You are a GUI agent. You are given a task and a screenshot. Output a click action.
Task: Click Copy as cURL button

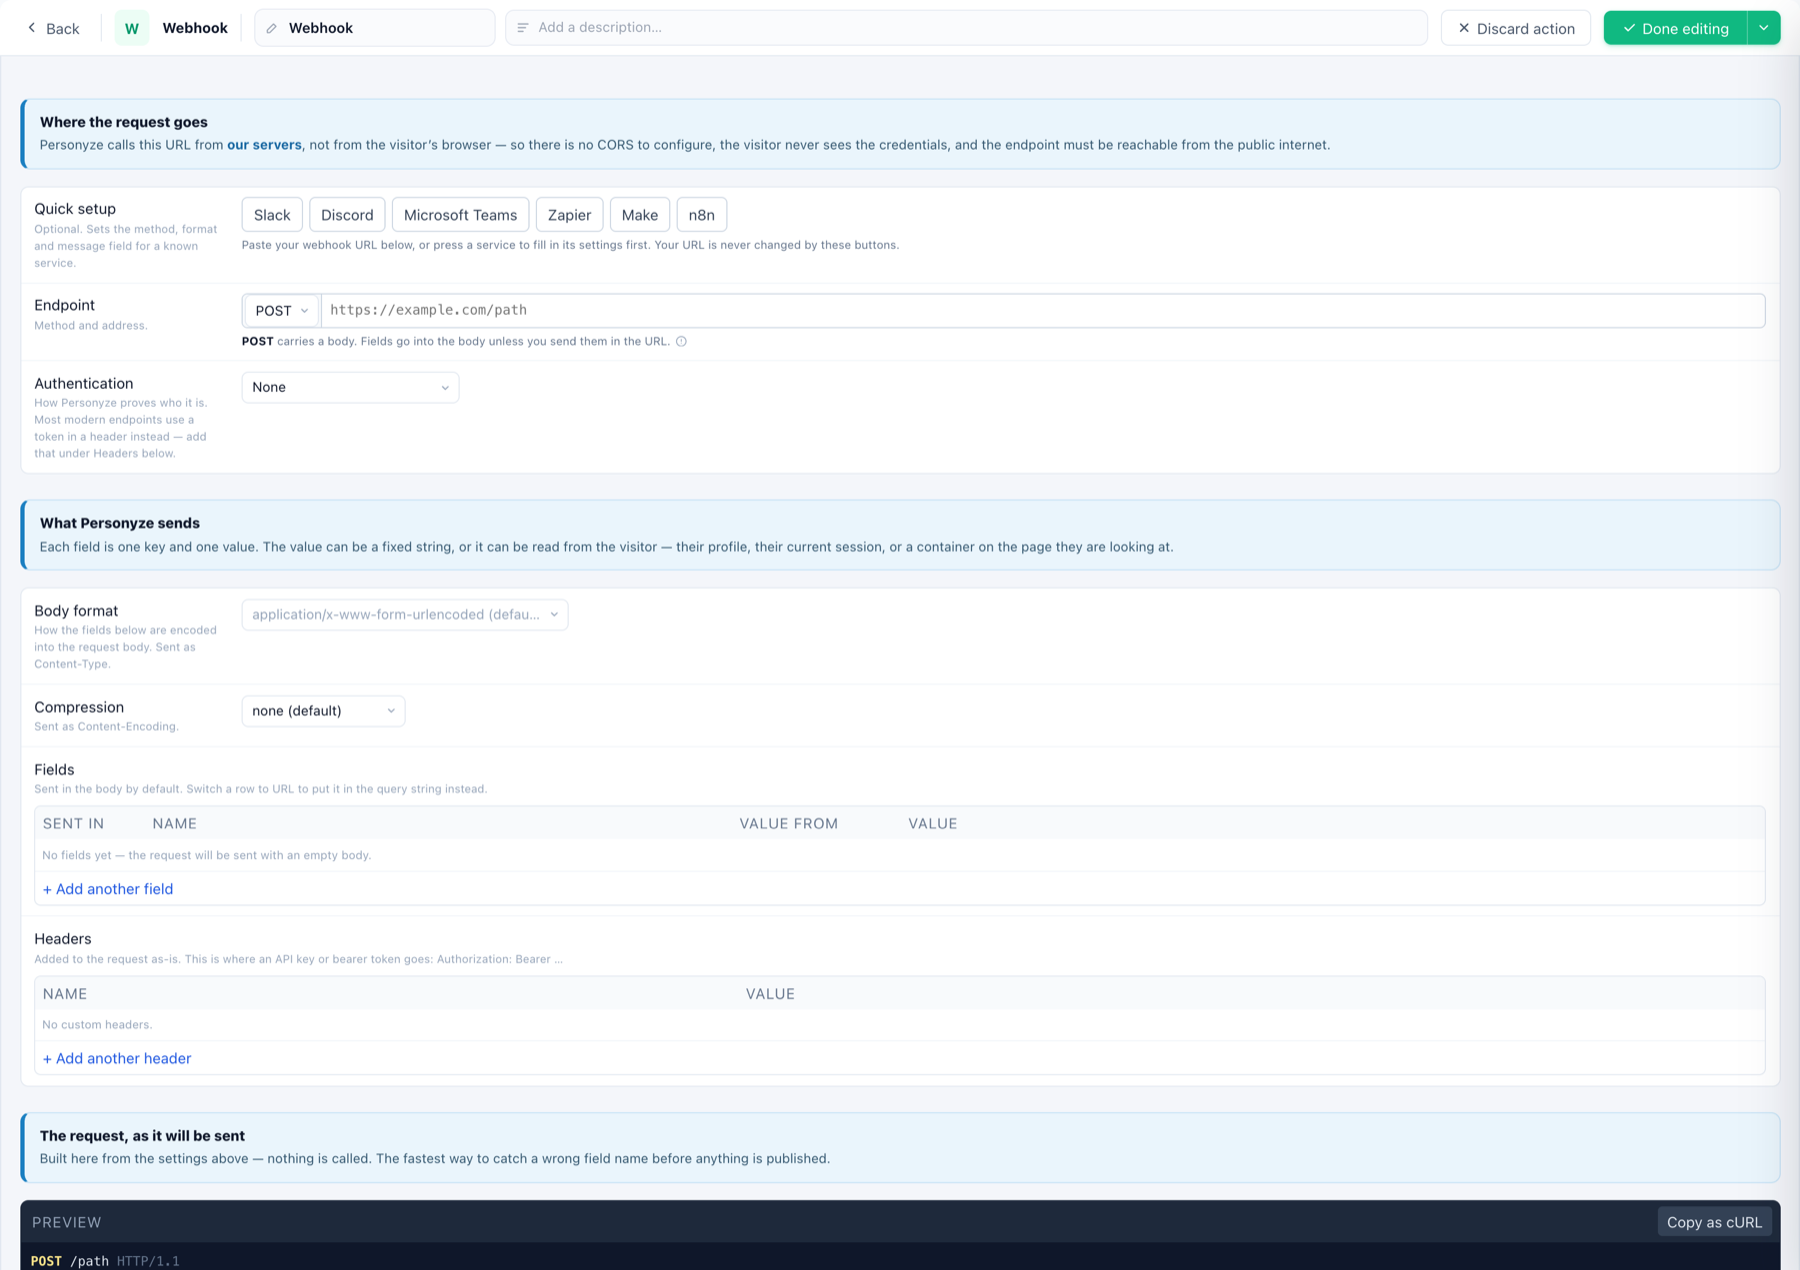click(x=1714, y=1222)
